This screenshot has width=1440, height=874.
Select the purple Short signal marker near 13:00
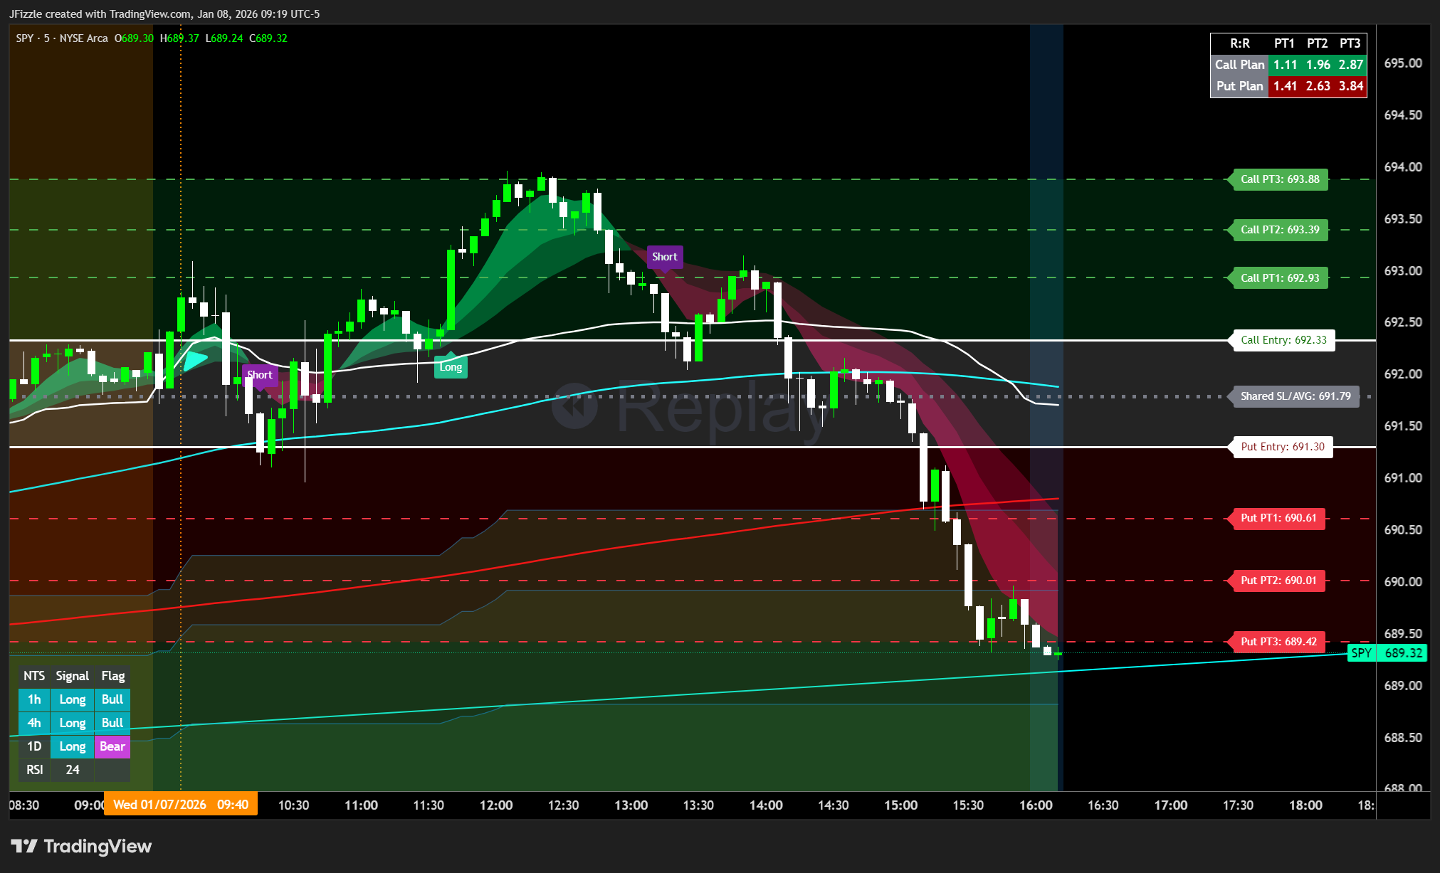[x=664, y=257]
